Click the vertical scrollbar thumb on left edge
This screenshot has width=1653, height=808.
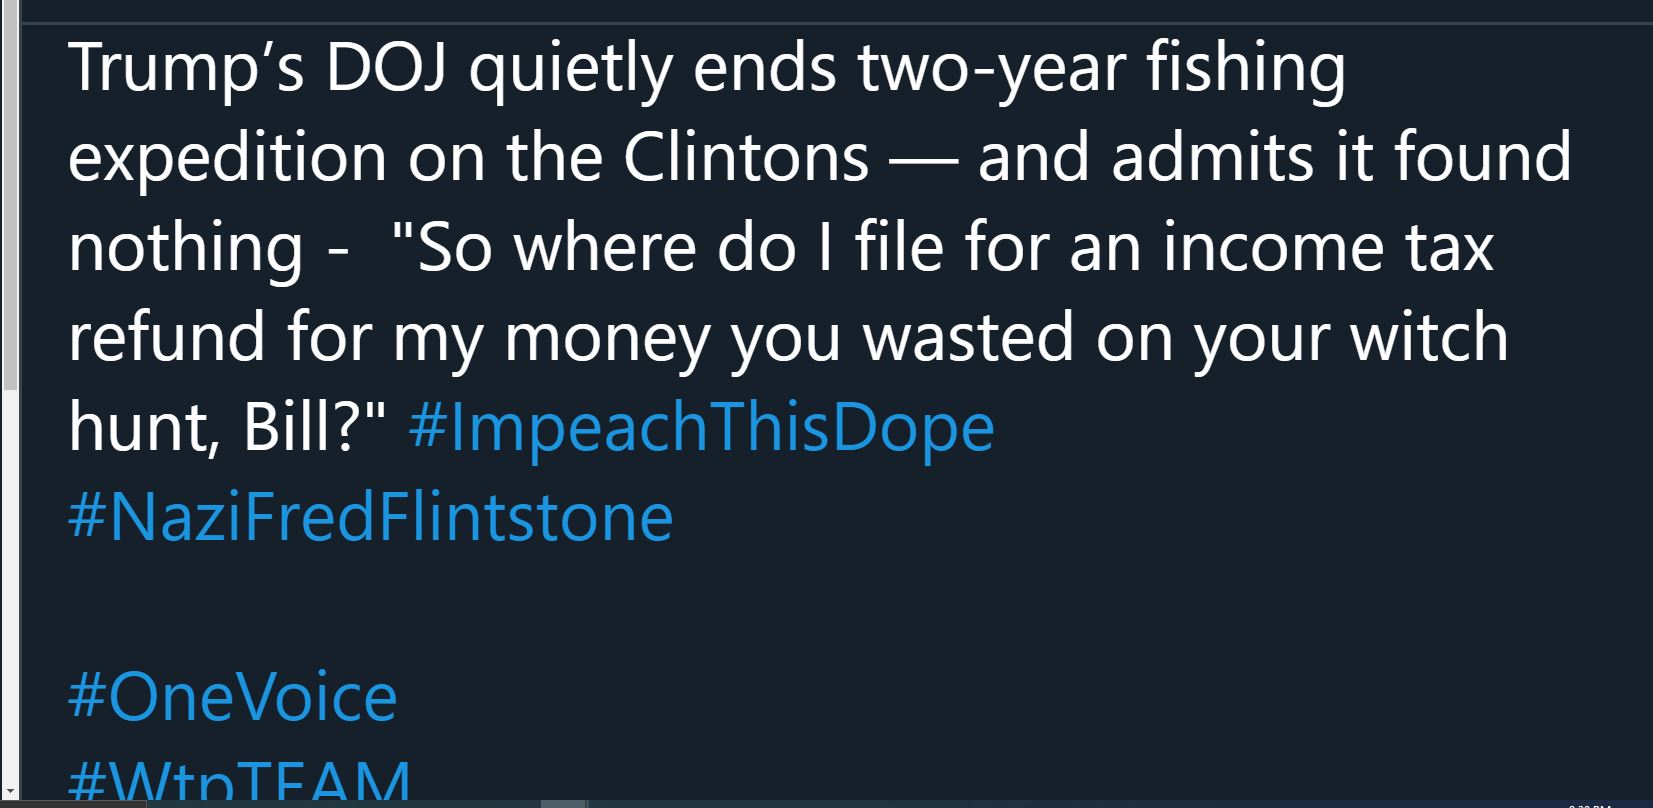pos(9,195)
